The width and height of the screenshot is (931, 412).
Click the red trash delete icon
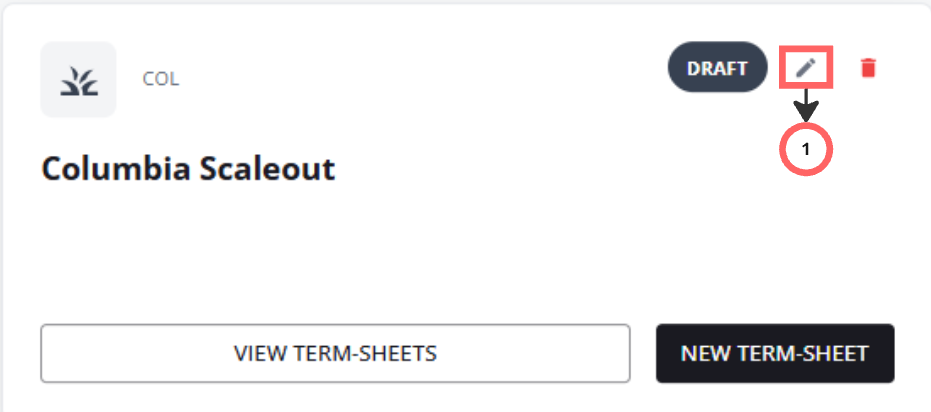(868, 68)
